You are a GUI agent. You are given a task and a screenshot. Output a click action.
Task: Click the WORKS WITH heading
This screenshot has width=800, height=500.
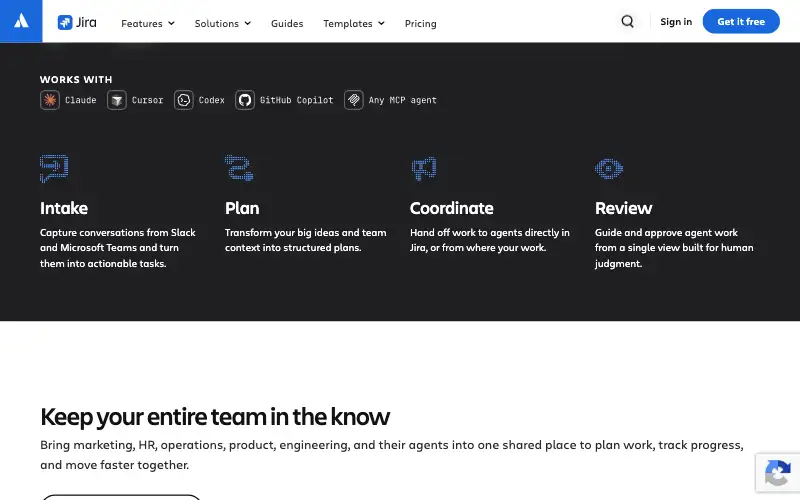(x=76, y=80)
